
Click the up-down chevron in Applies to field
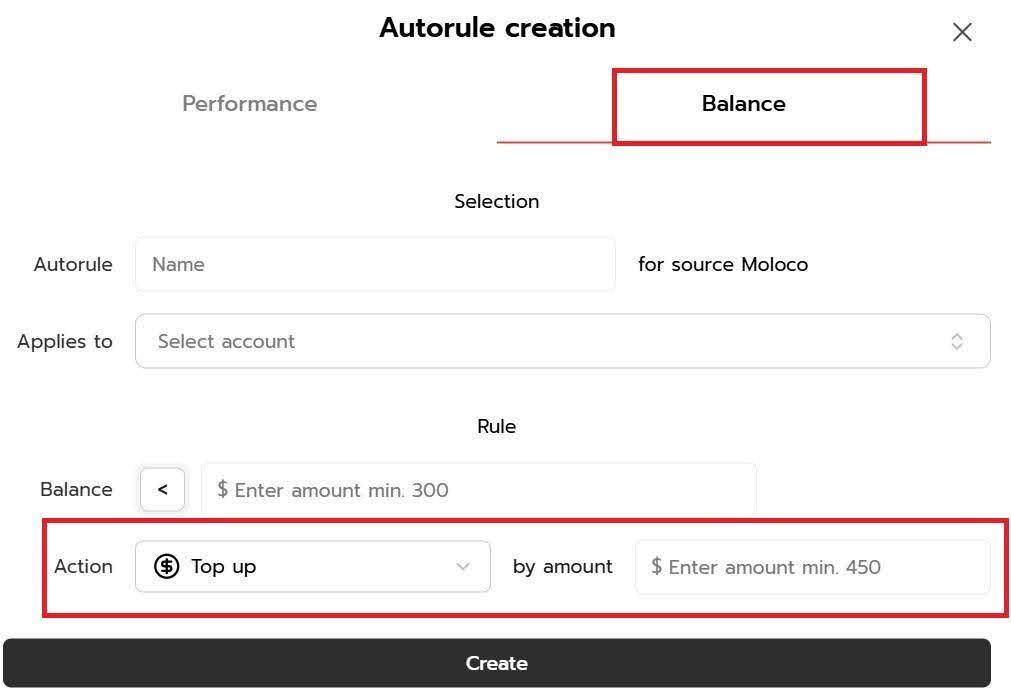(x=957, y=342)
